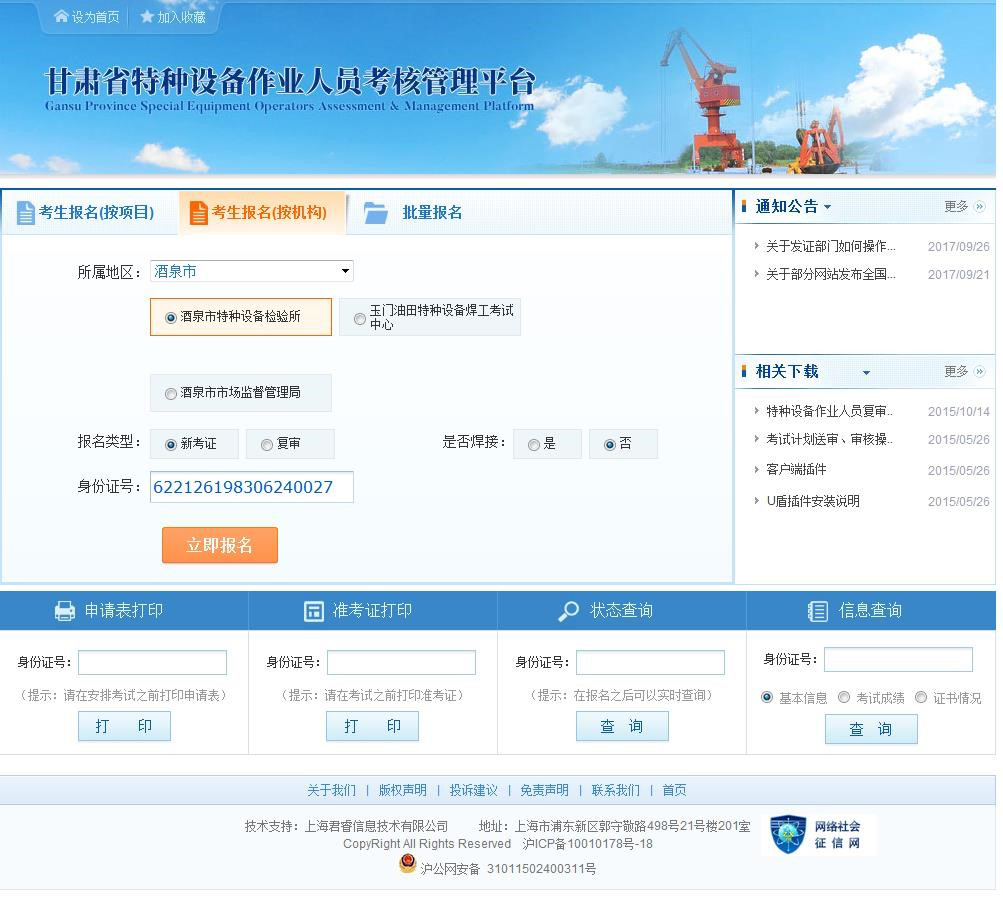Viewport: 1003px width, 898px height.
Task: Collapse the 通知公告 panel arrow
Action: coord(828,207)
